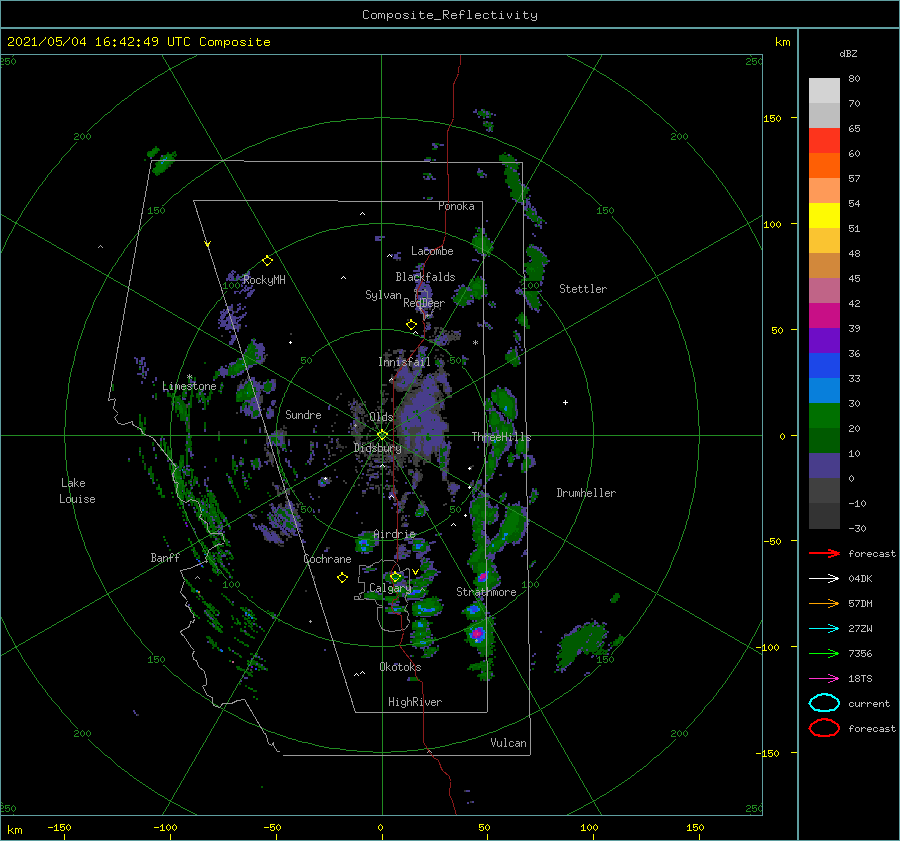Click the Drumheller city label
Screen dimensions: 900x841
coord(585,493)
